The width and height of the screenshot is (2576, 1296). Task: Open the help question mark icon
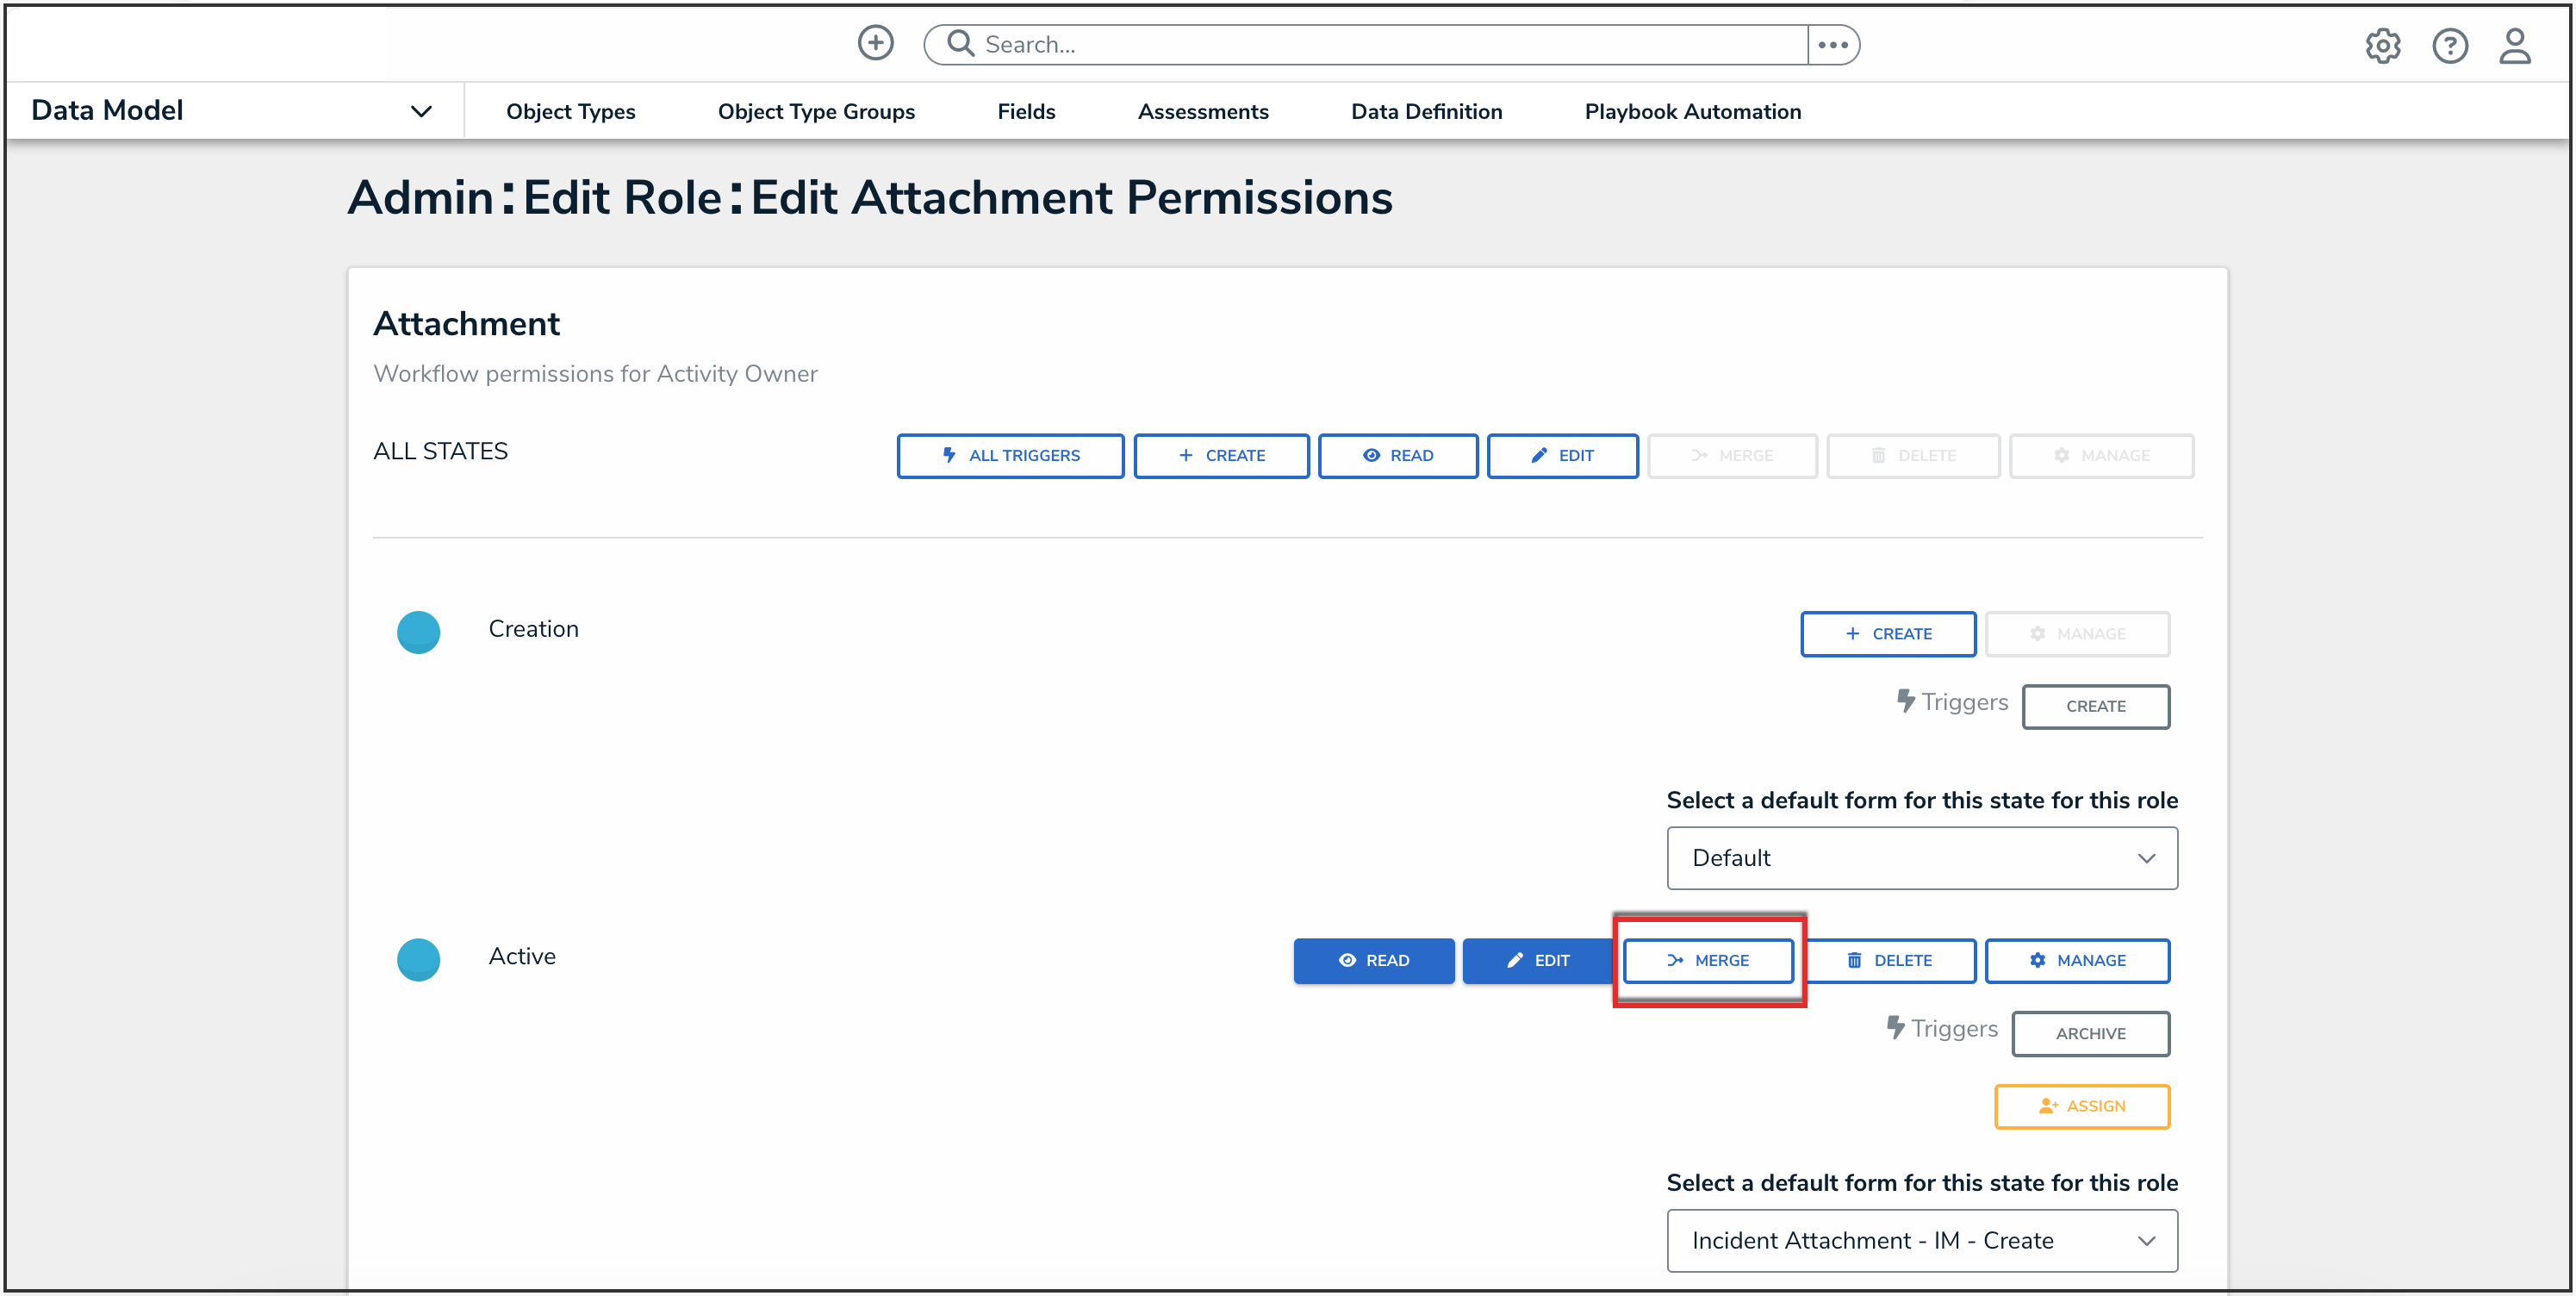2449,46
